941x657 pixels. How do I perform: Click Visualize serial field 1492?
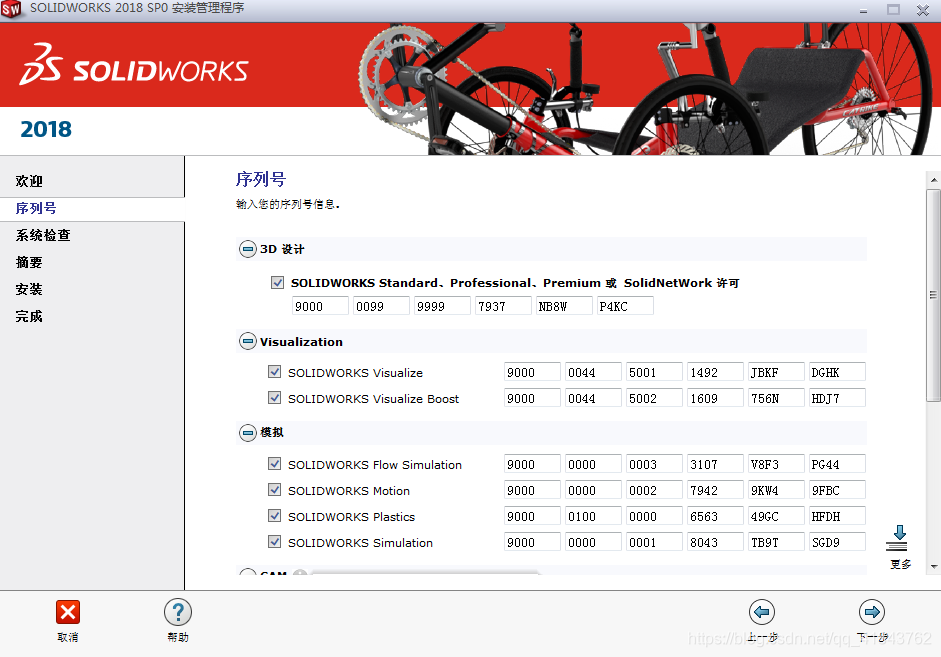[x=715, y=372]
